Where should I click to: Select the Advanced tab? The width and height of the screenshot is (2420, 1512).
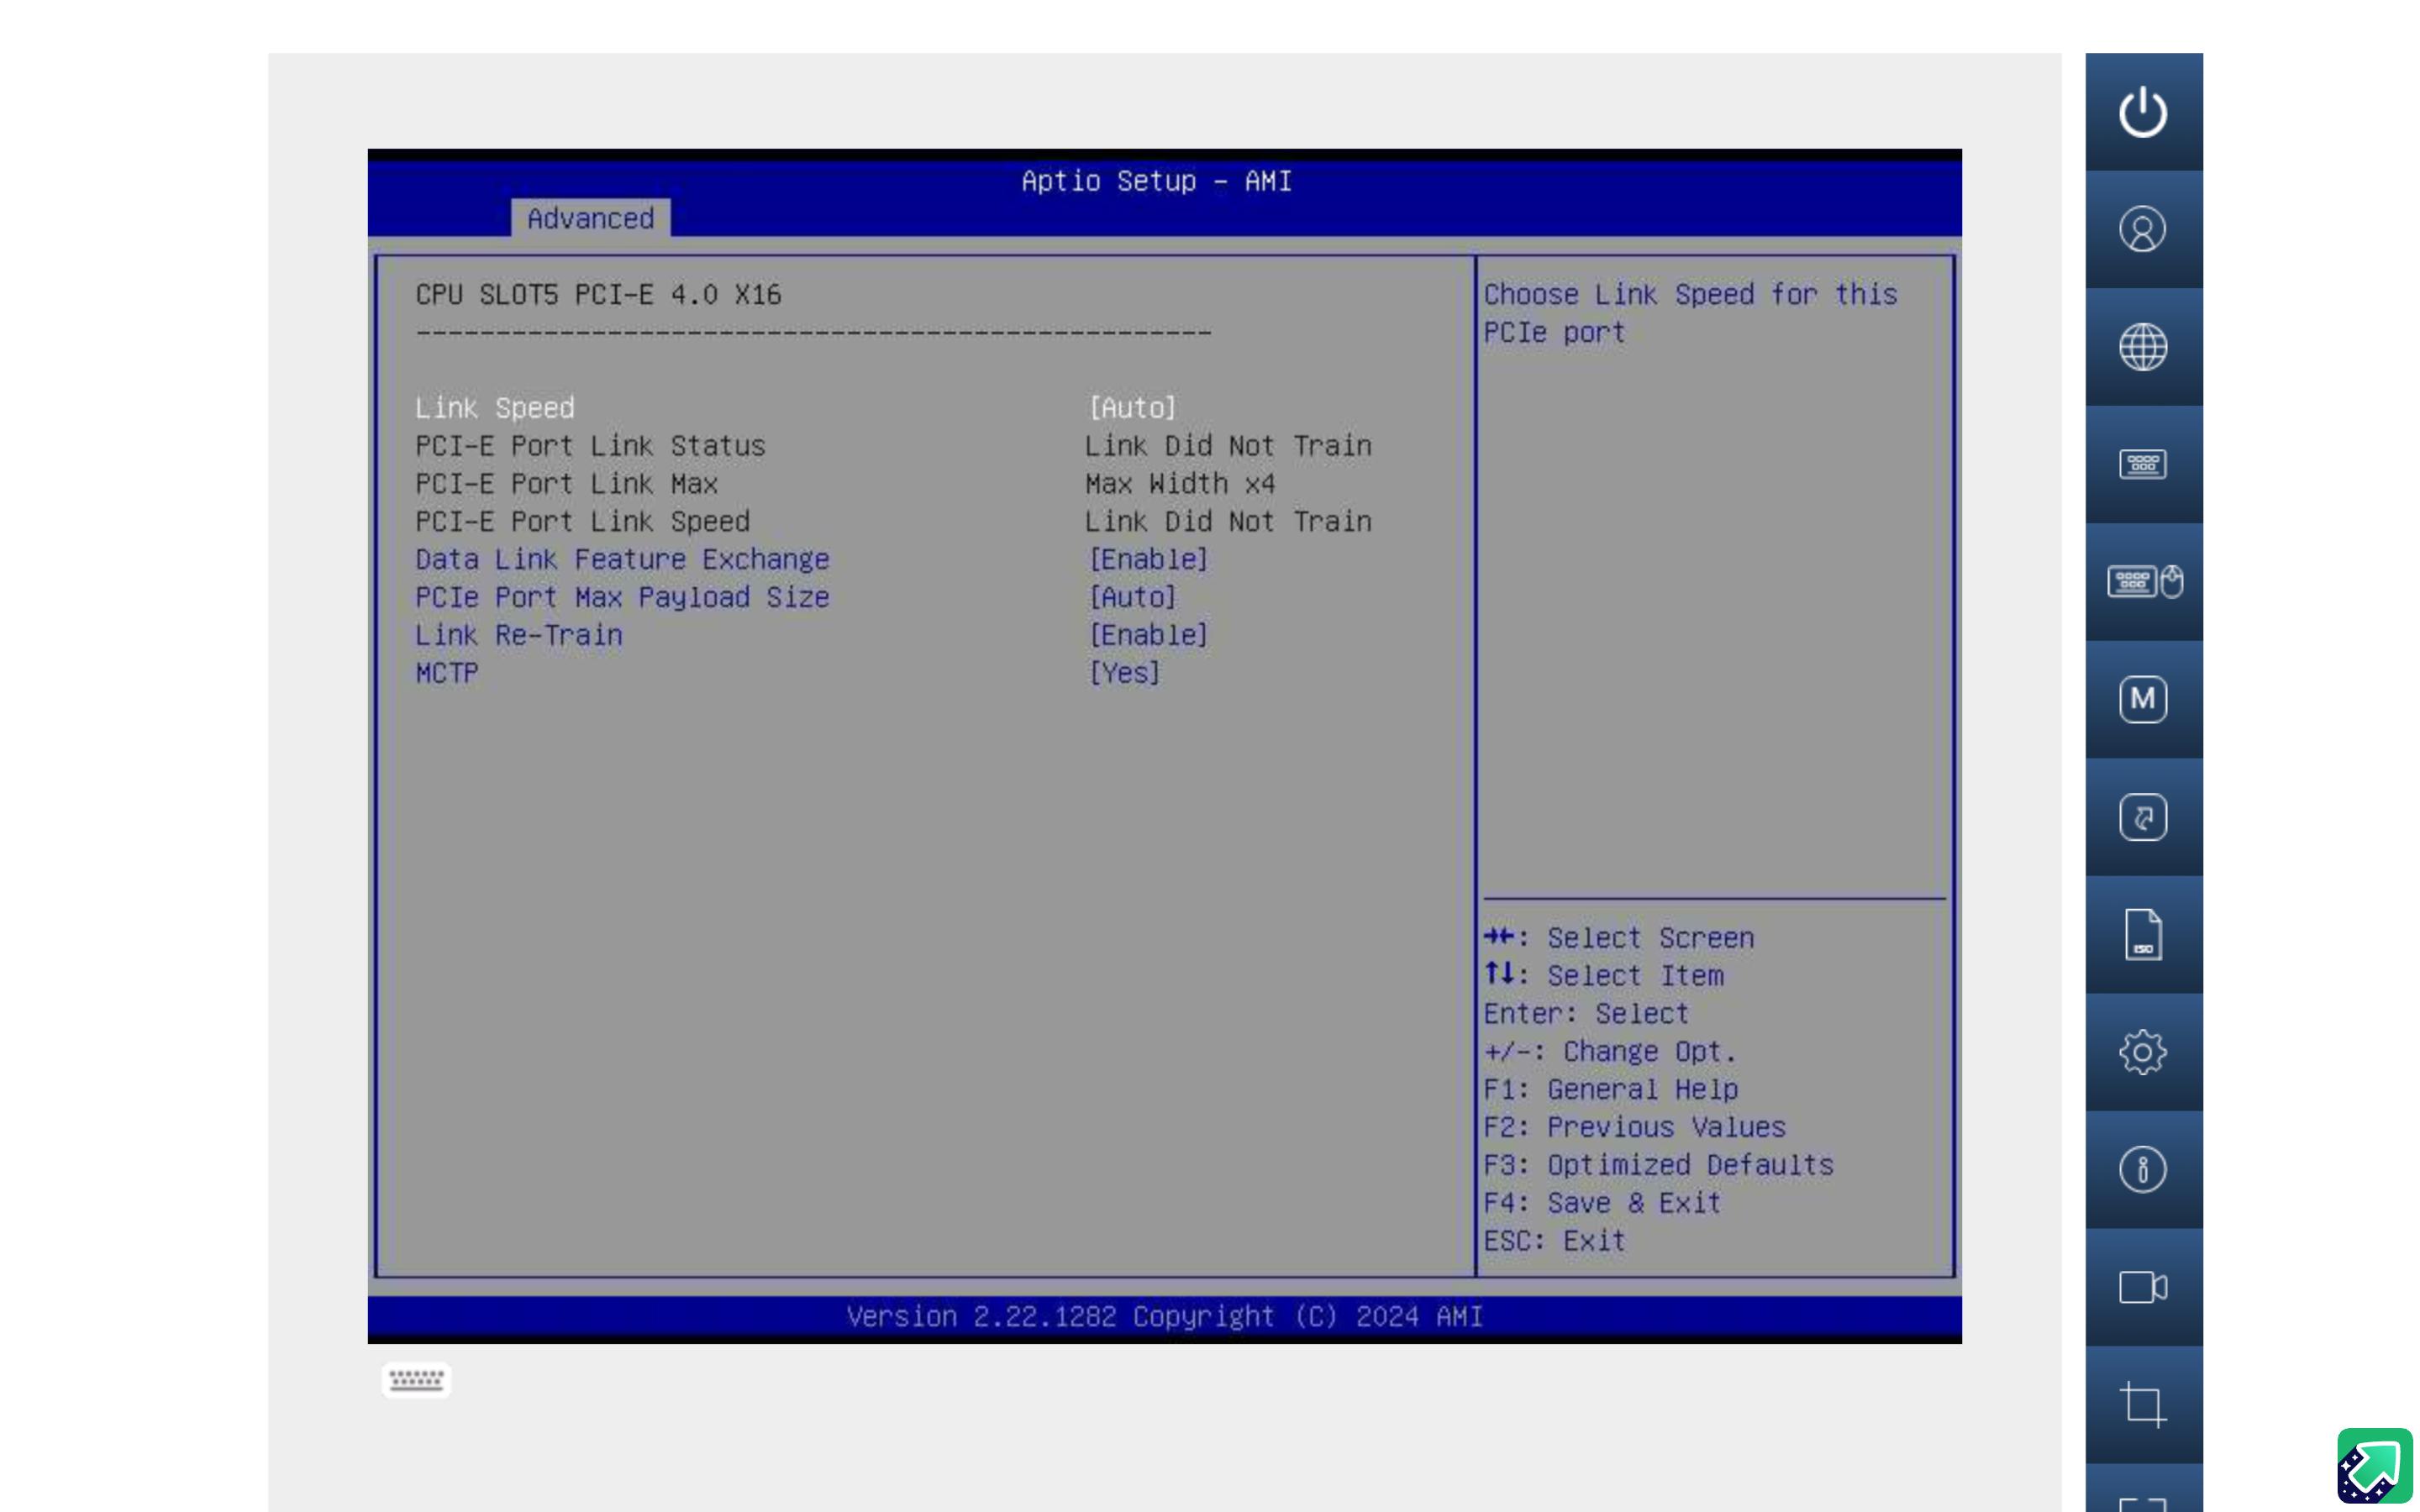coord(590,219)
